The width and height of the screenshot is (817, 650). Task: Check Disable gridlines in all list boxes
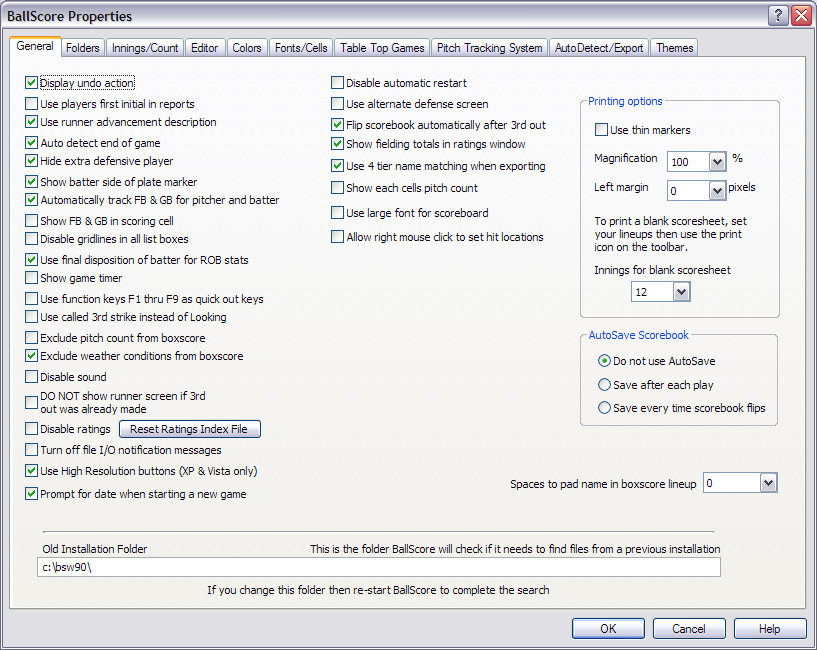31,239
